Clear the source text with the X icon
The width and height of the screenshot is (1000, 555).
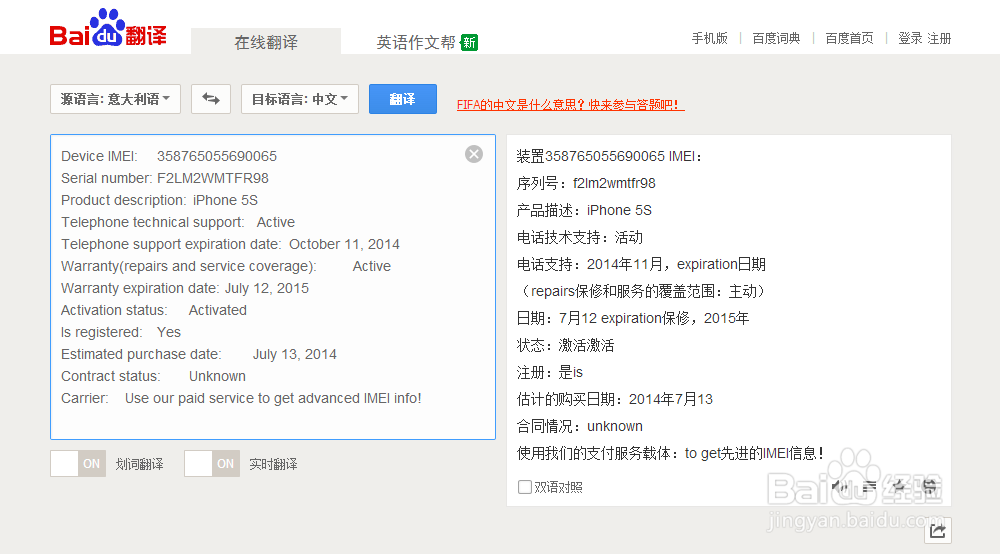(474, 154)
